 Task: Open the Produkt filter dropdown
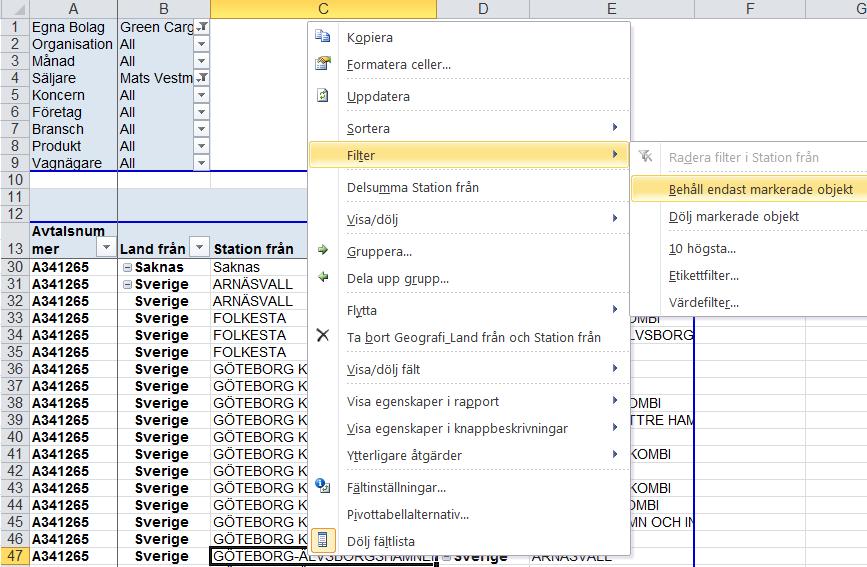(x=202, y=147)
